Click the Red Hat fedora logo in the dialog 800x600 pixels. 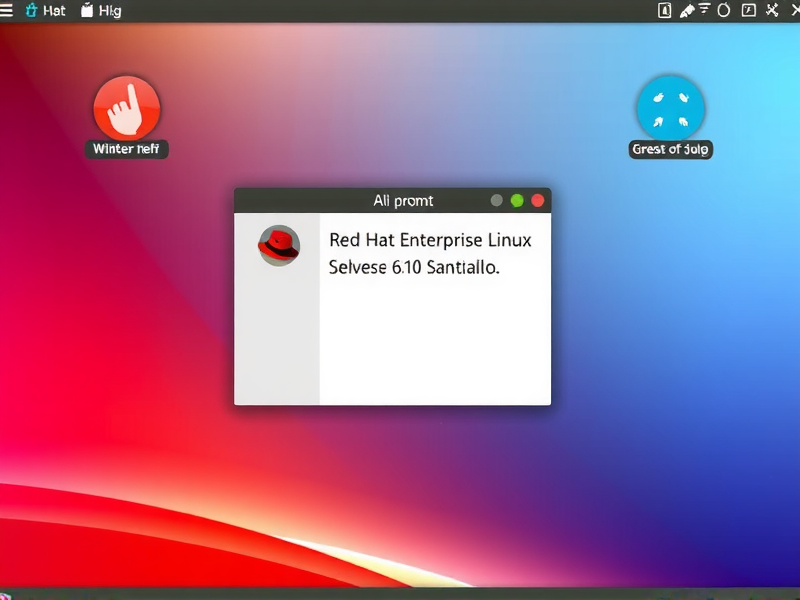click(279, 247)
